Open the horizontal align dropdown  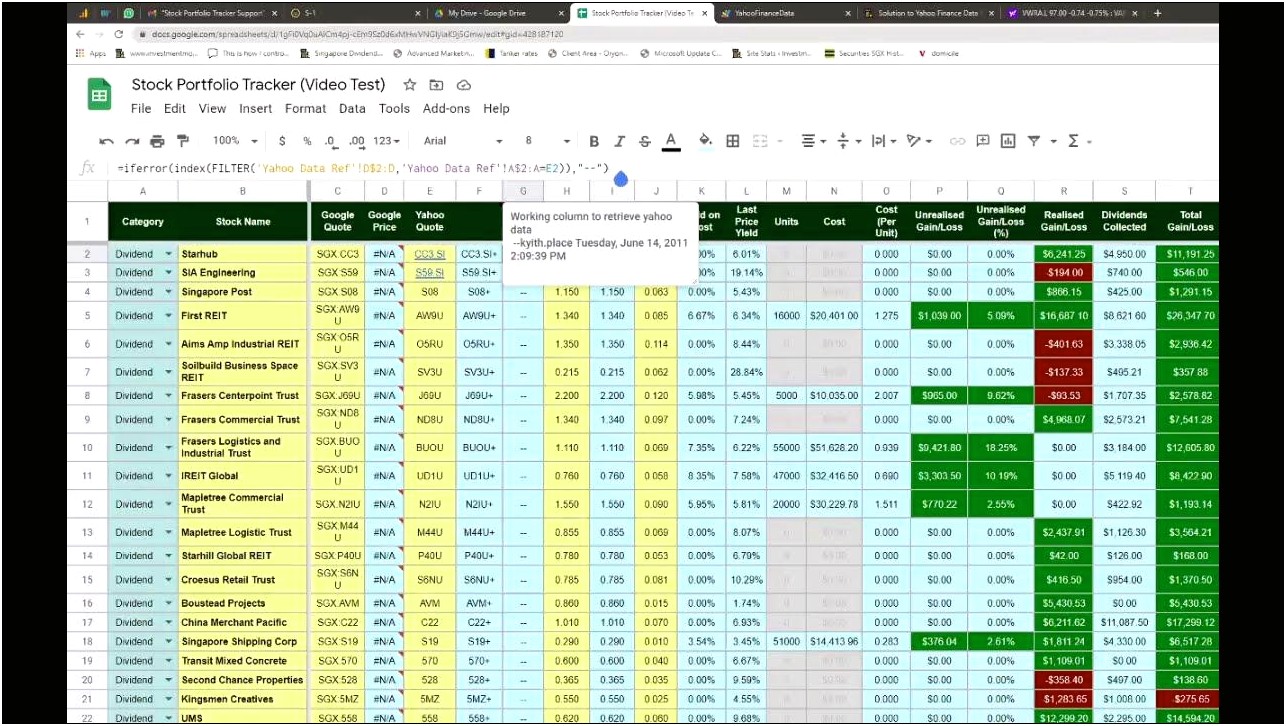point(814,141)
